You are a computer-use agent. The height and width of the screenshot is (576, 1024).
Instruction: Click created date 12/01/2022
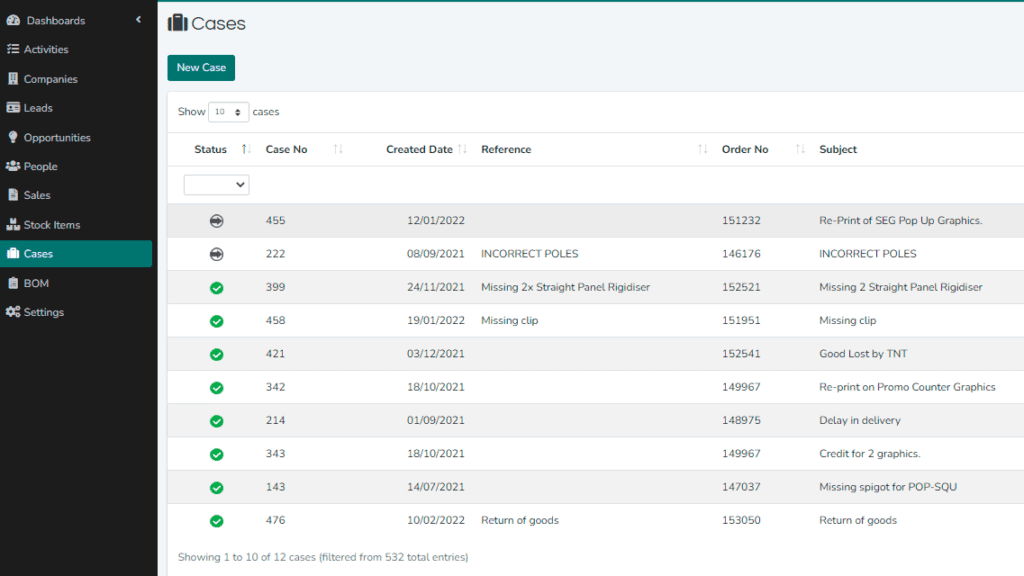(436, 220)
